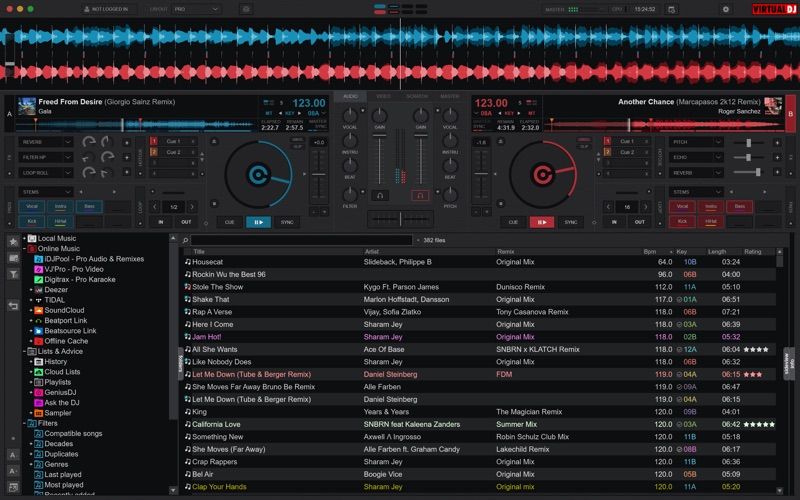The image size is (800, 500).
Task: Click deck B jog wheel center
Action: (x=542, y=175)
